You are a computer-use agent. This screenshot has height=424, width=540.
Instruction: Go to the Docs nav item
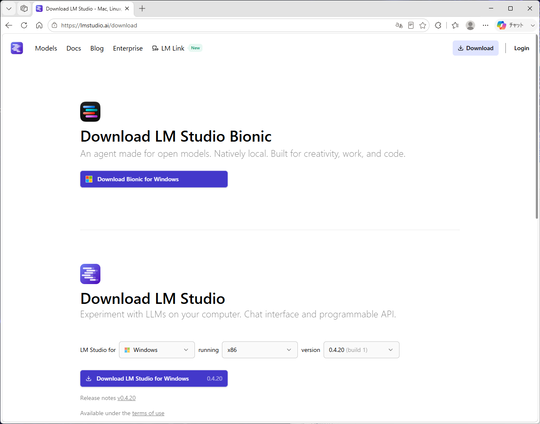[x=74, y=49]
